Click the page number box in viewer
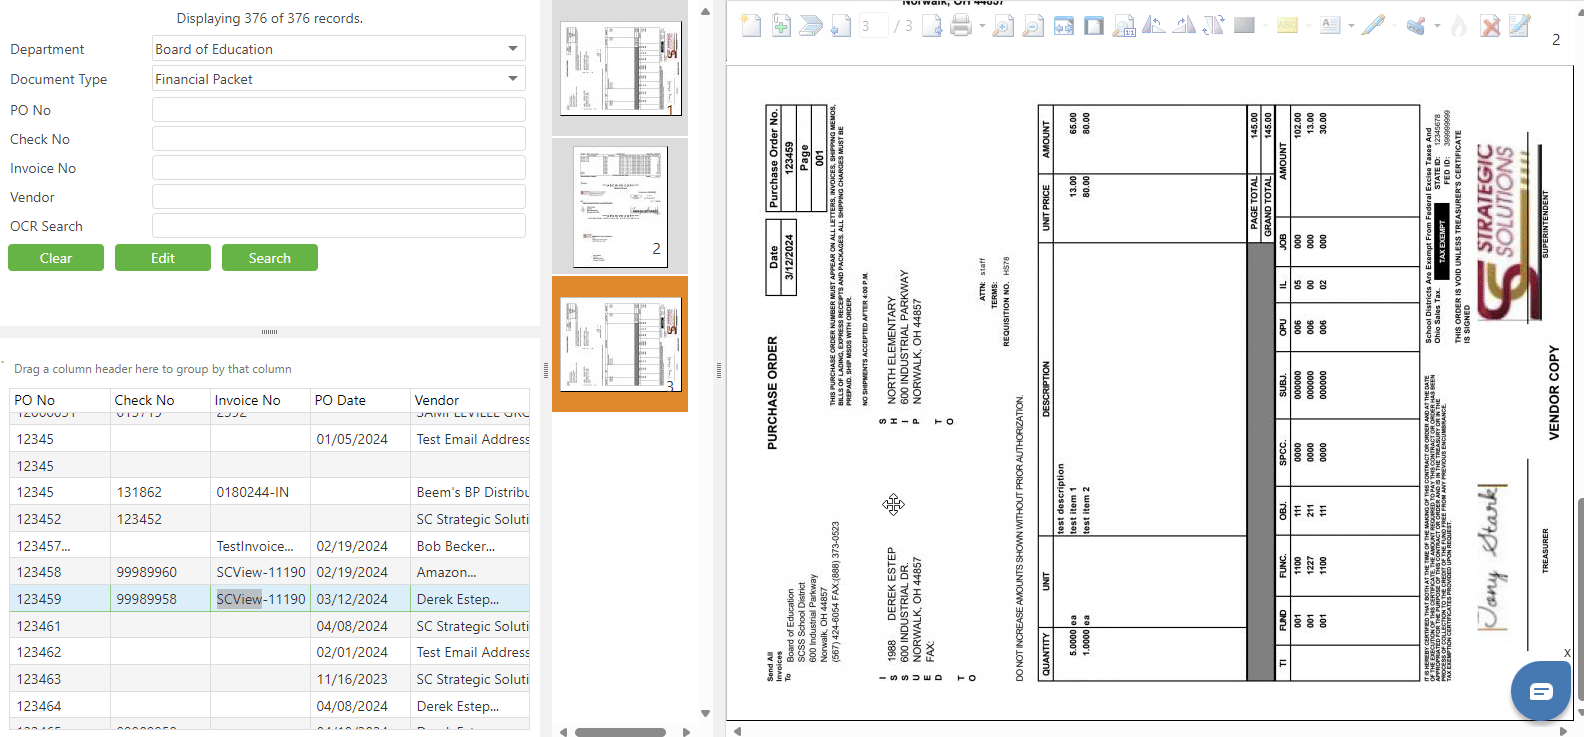Image resolution: width=1584 pixels, height=737 pixels. 873,26
